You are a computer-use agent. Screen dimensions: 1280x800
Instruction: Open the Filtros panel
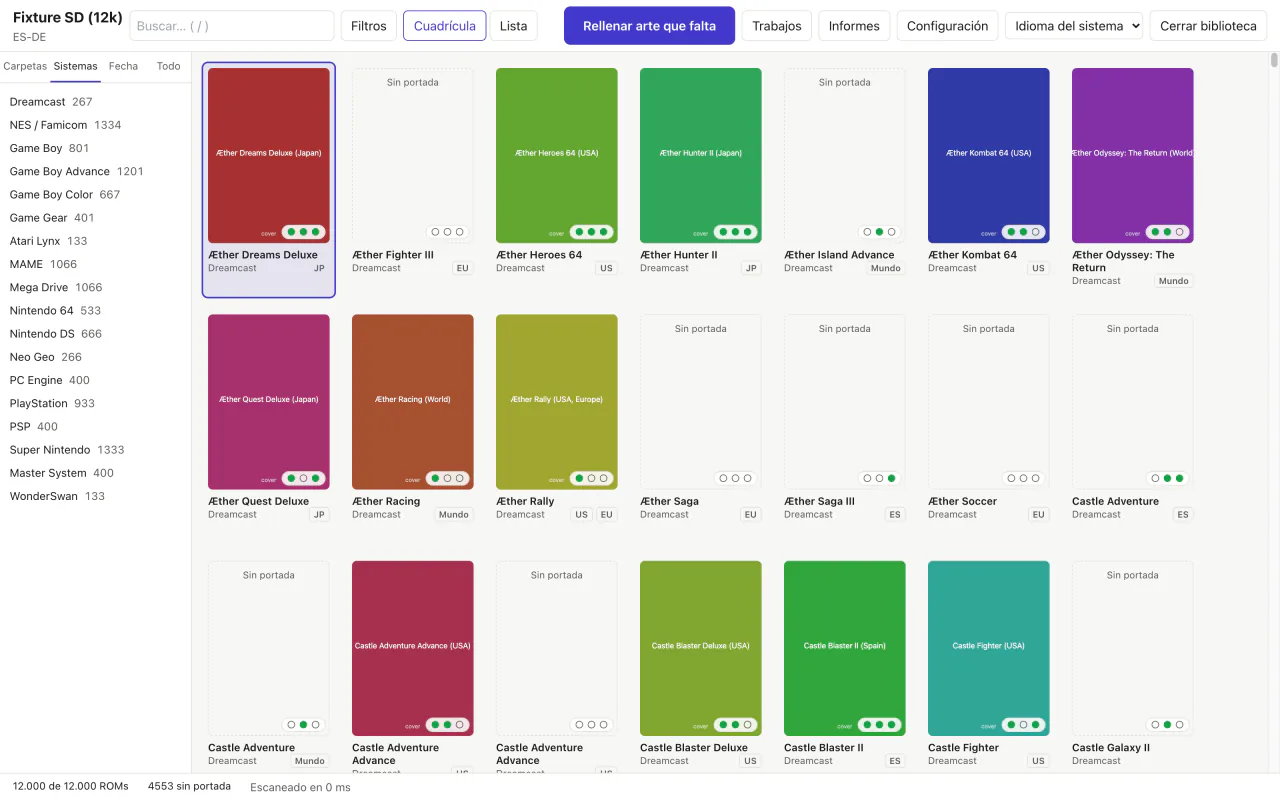(x=369, y=26)
